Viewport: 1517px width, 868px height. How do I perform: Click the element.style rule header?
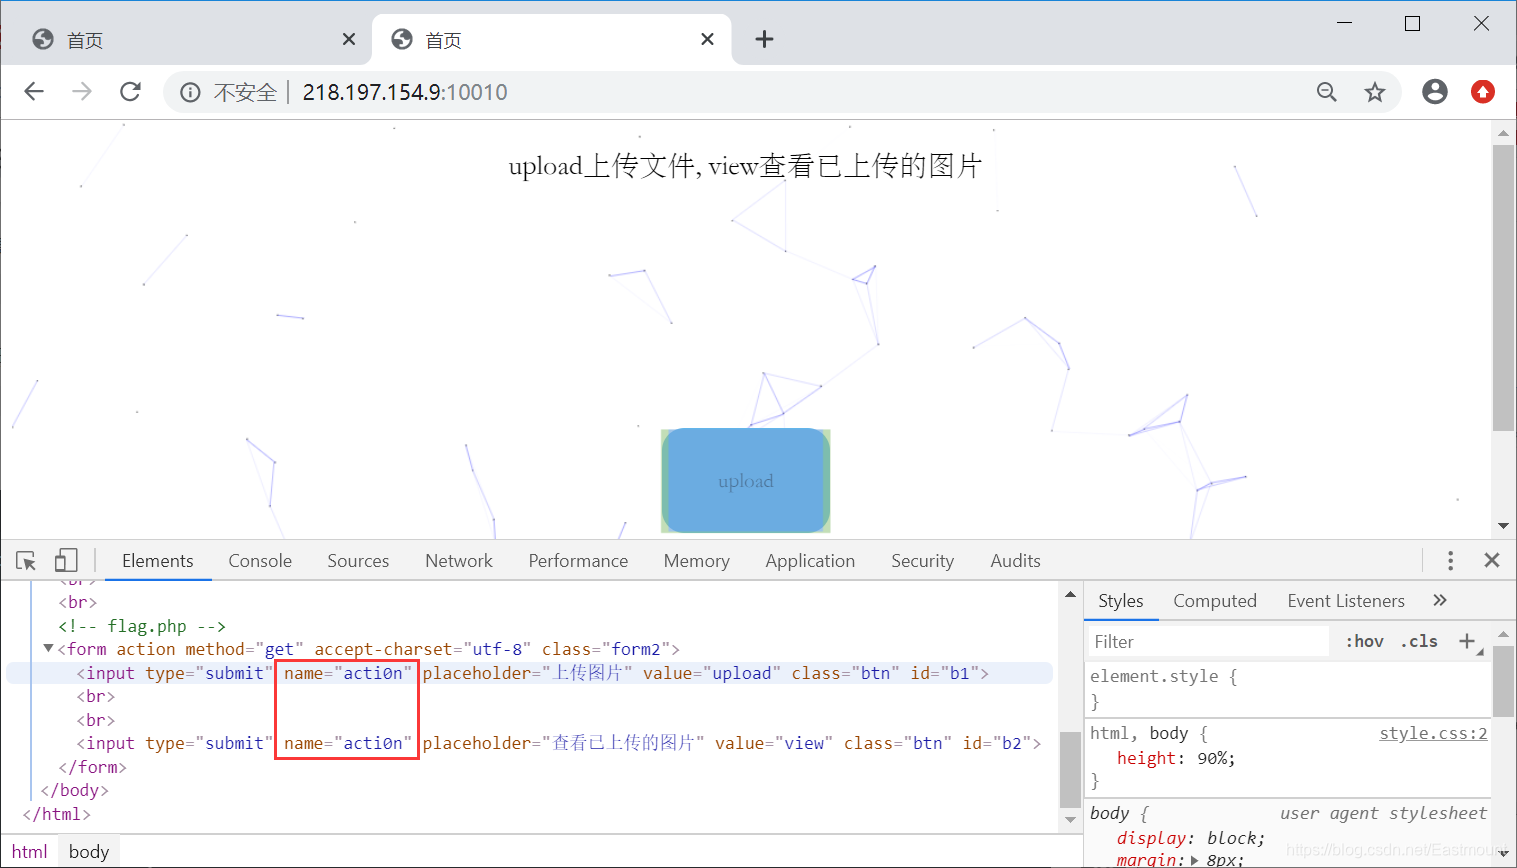(1163, 676)
